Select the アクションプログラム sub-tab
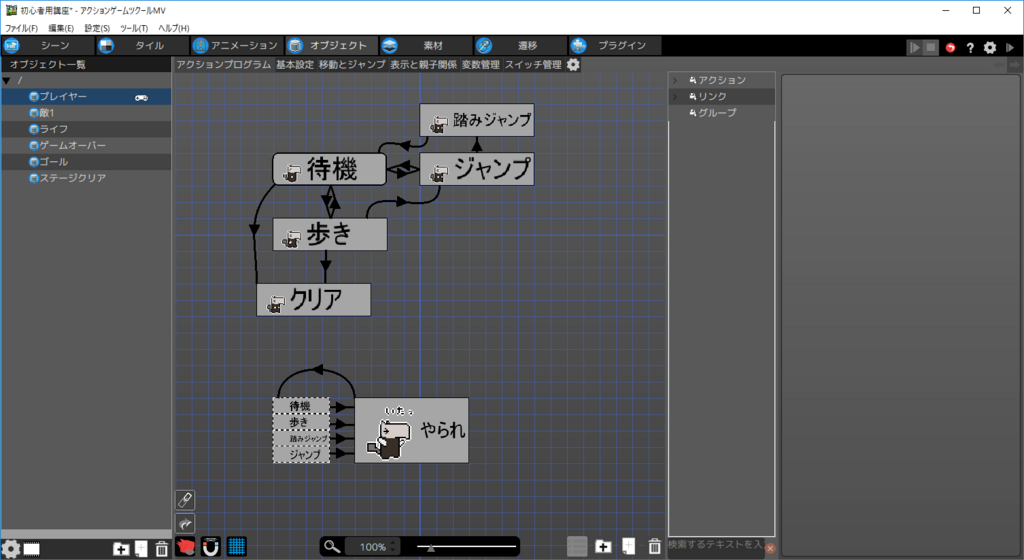Viewport: 1024px width, 560px height. [223, 65]
